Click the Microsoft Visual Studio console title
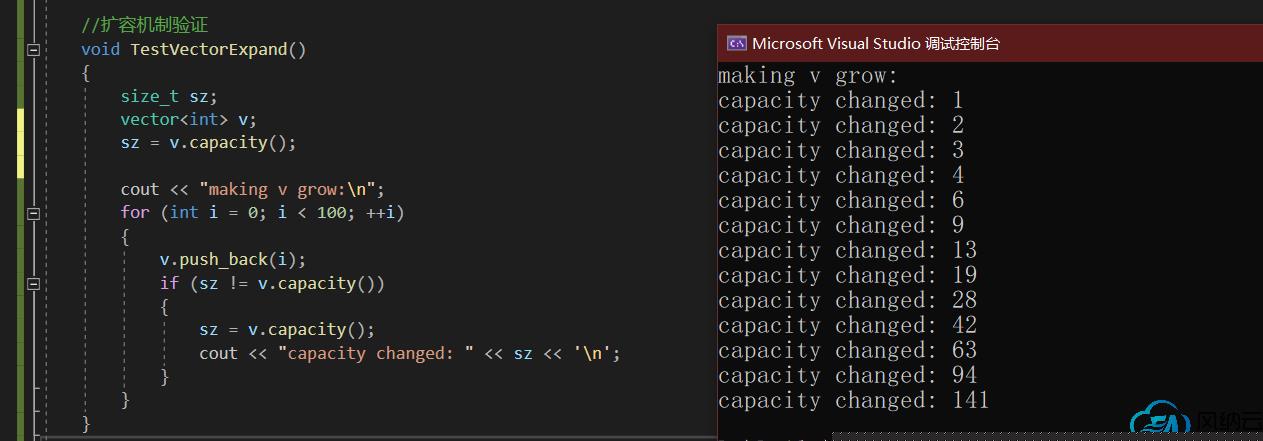Screen dimensions: 1263x441 (875, 43)
